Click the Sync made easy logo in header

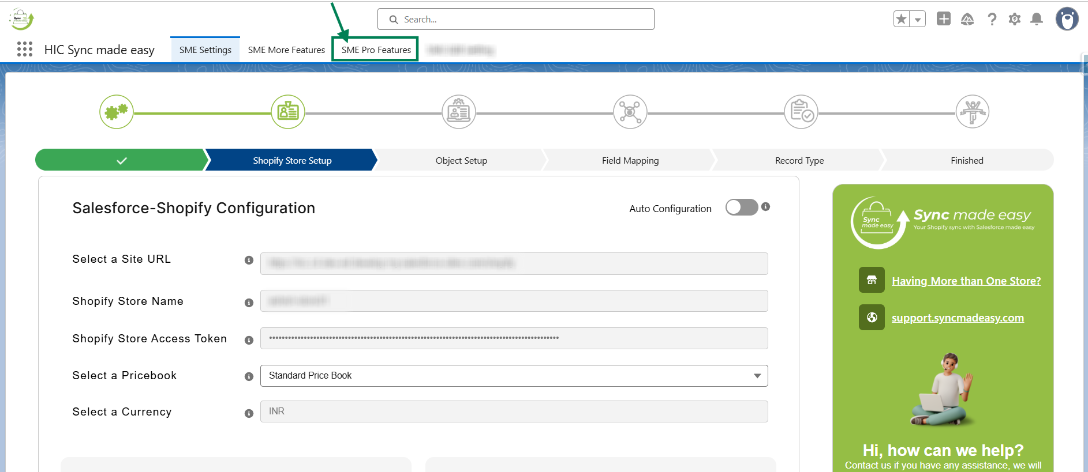22,18
